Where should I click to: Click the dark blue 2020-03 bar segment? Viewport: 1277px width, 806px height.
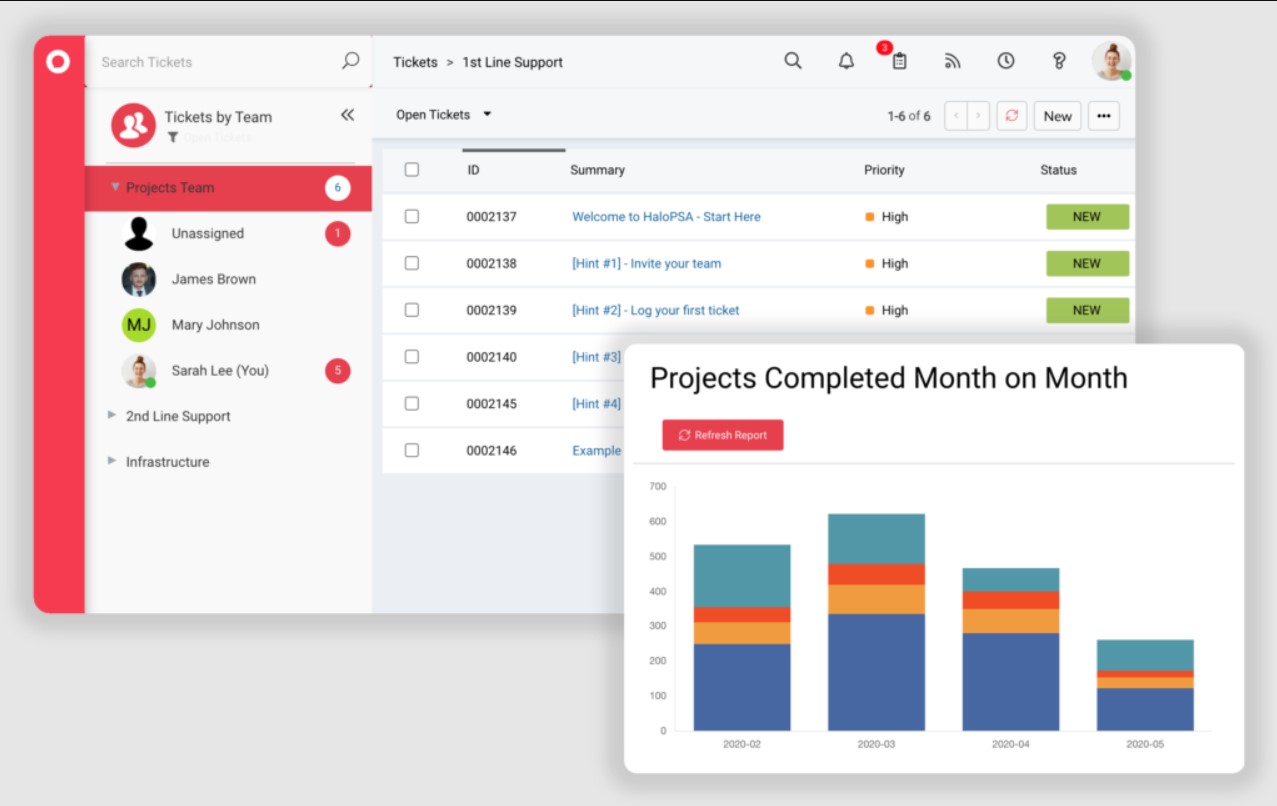tap(876, 672)
